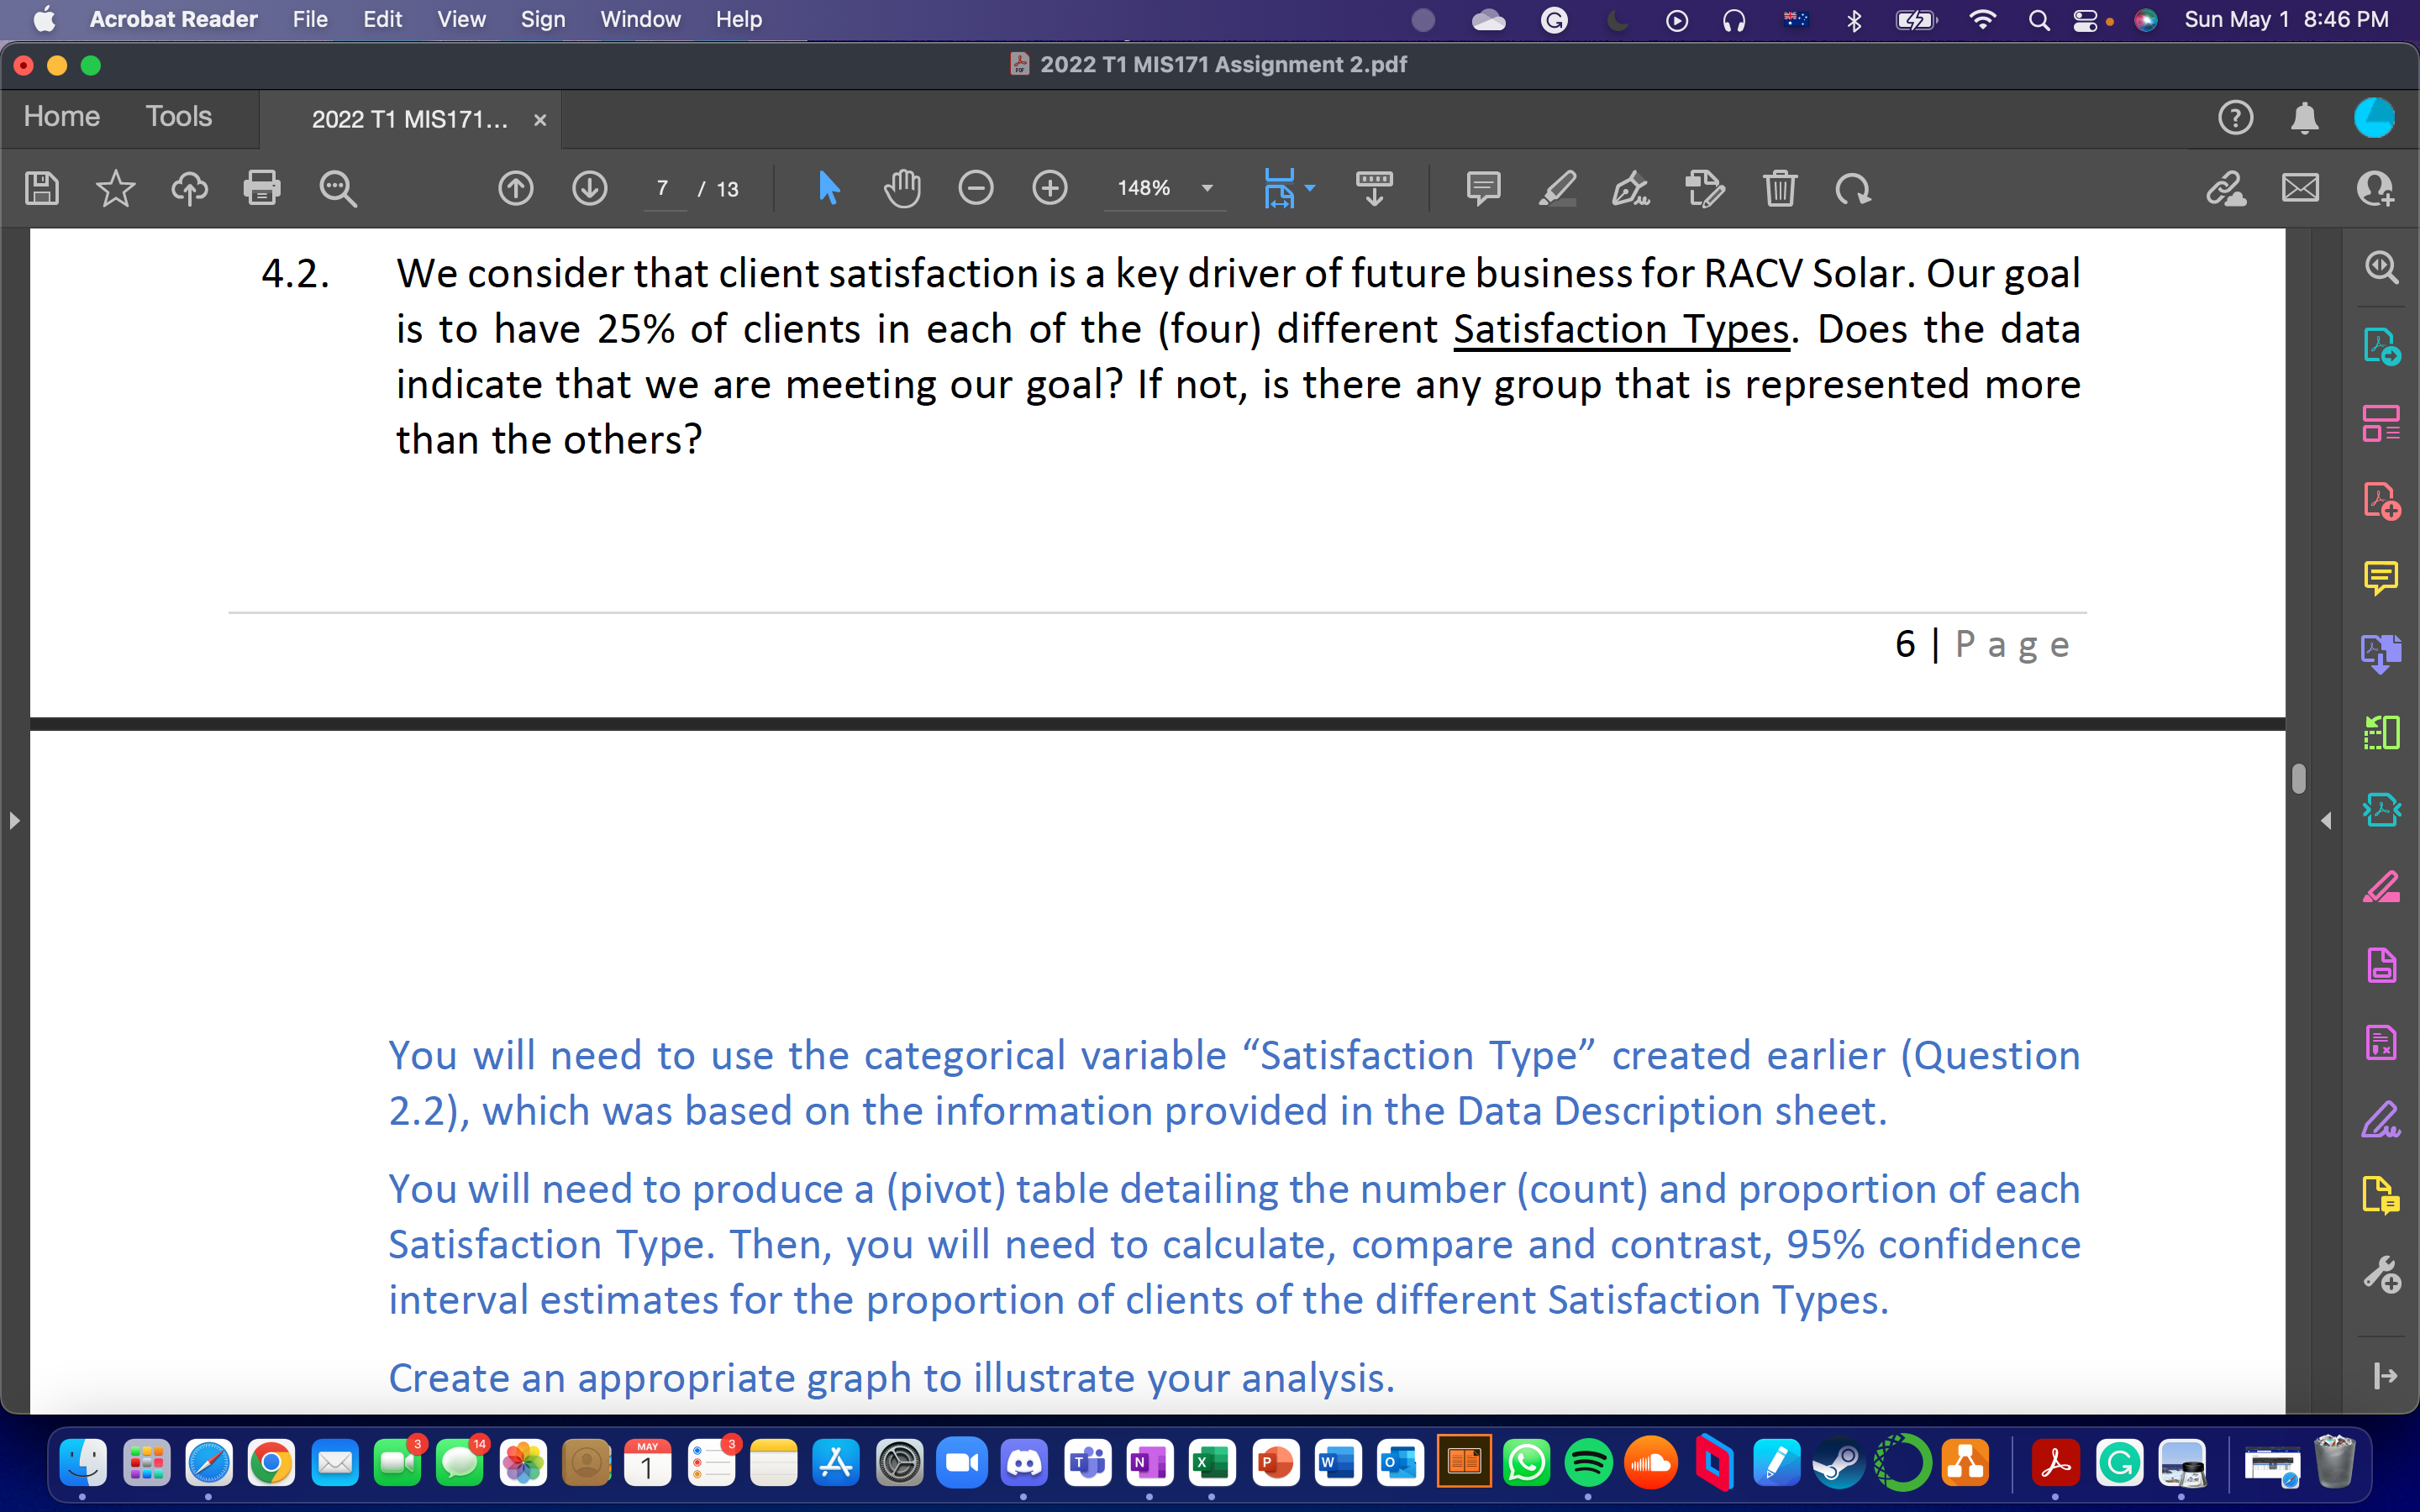Image resolution: width=2420 pixels, height=1512 pixels.
Task: Select the Highlight text tool
Action: (x=1558, y=188)
